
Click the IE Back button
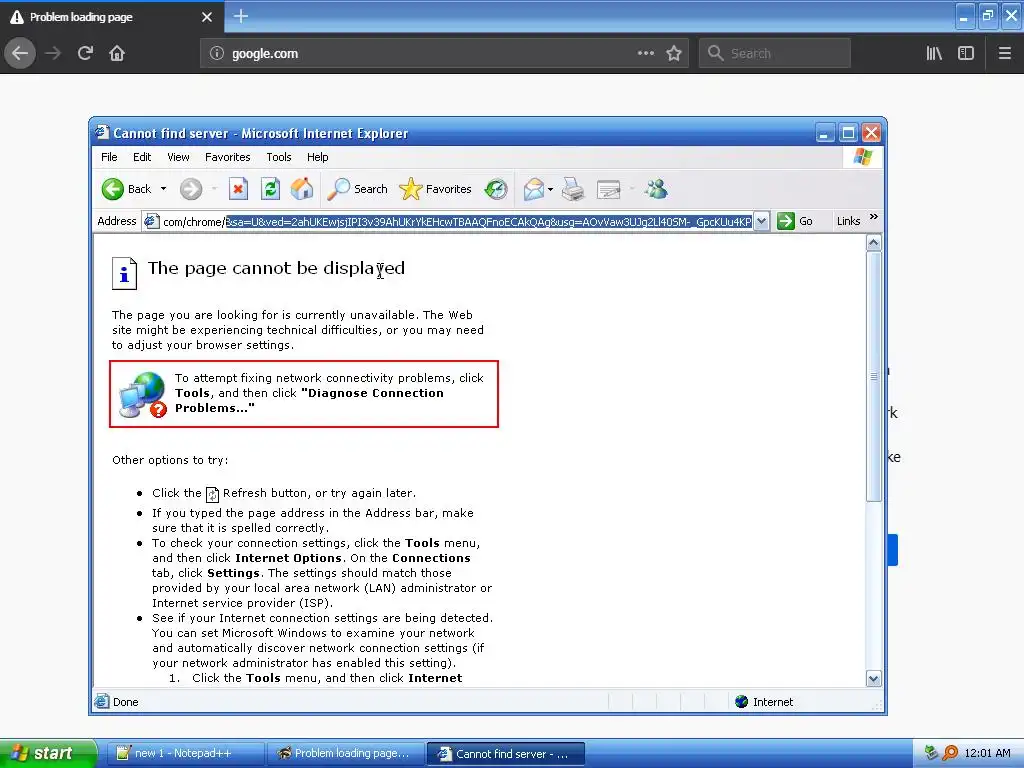(x=126, y=189)
